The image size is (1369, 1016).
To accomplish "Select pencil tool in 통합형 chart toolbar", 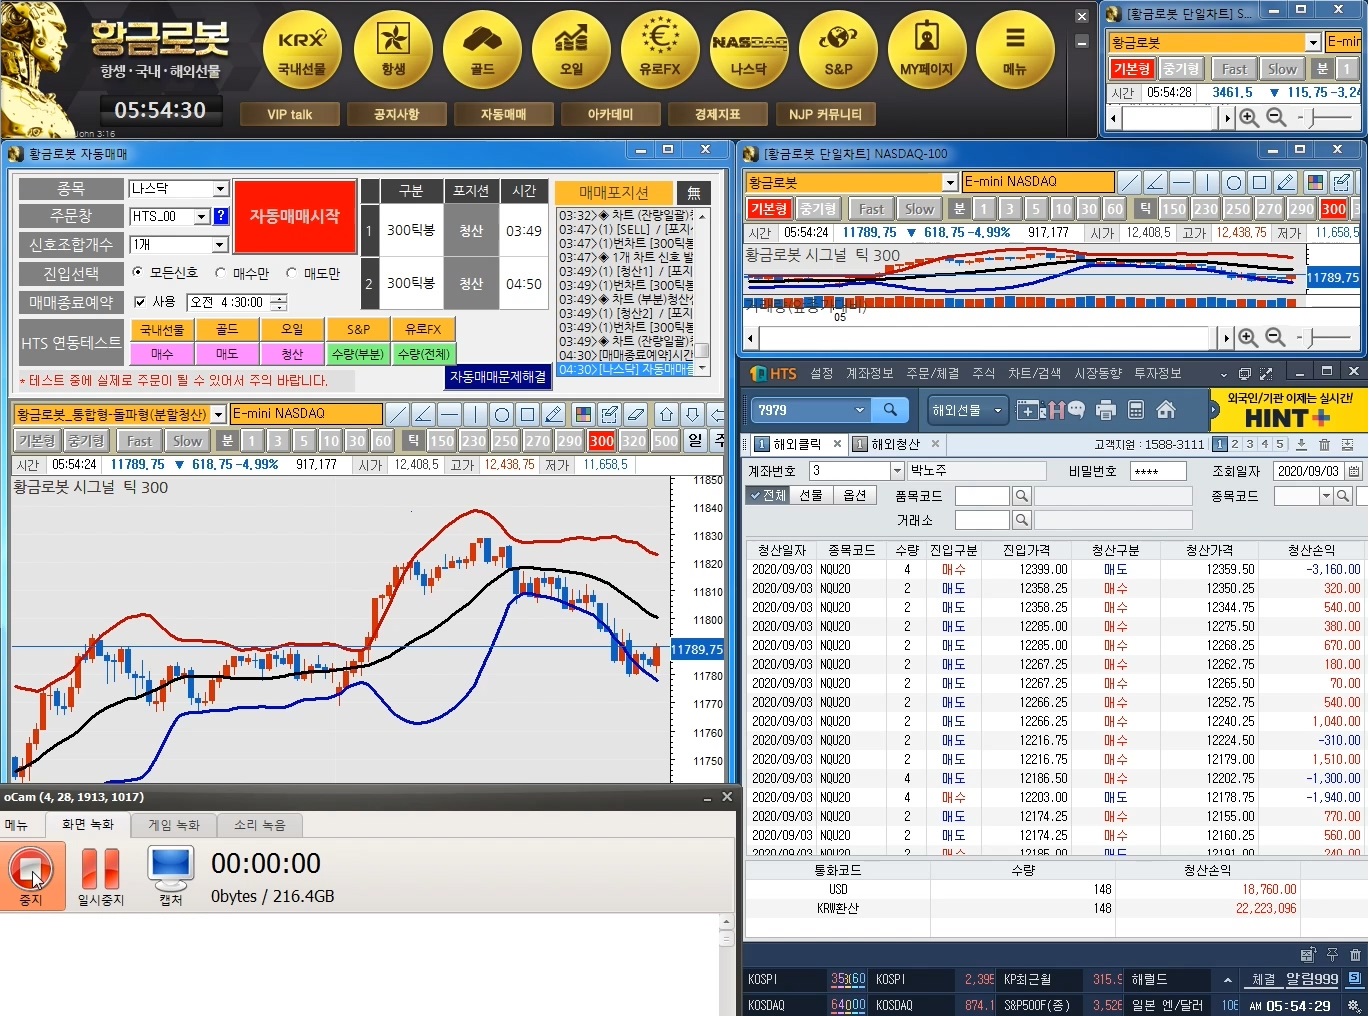I will [x=554, y=414].
